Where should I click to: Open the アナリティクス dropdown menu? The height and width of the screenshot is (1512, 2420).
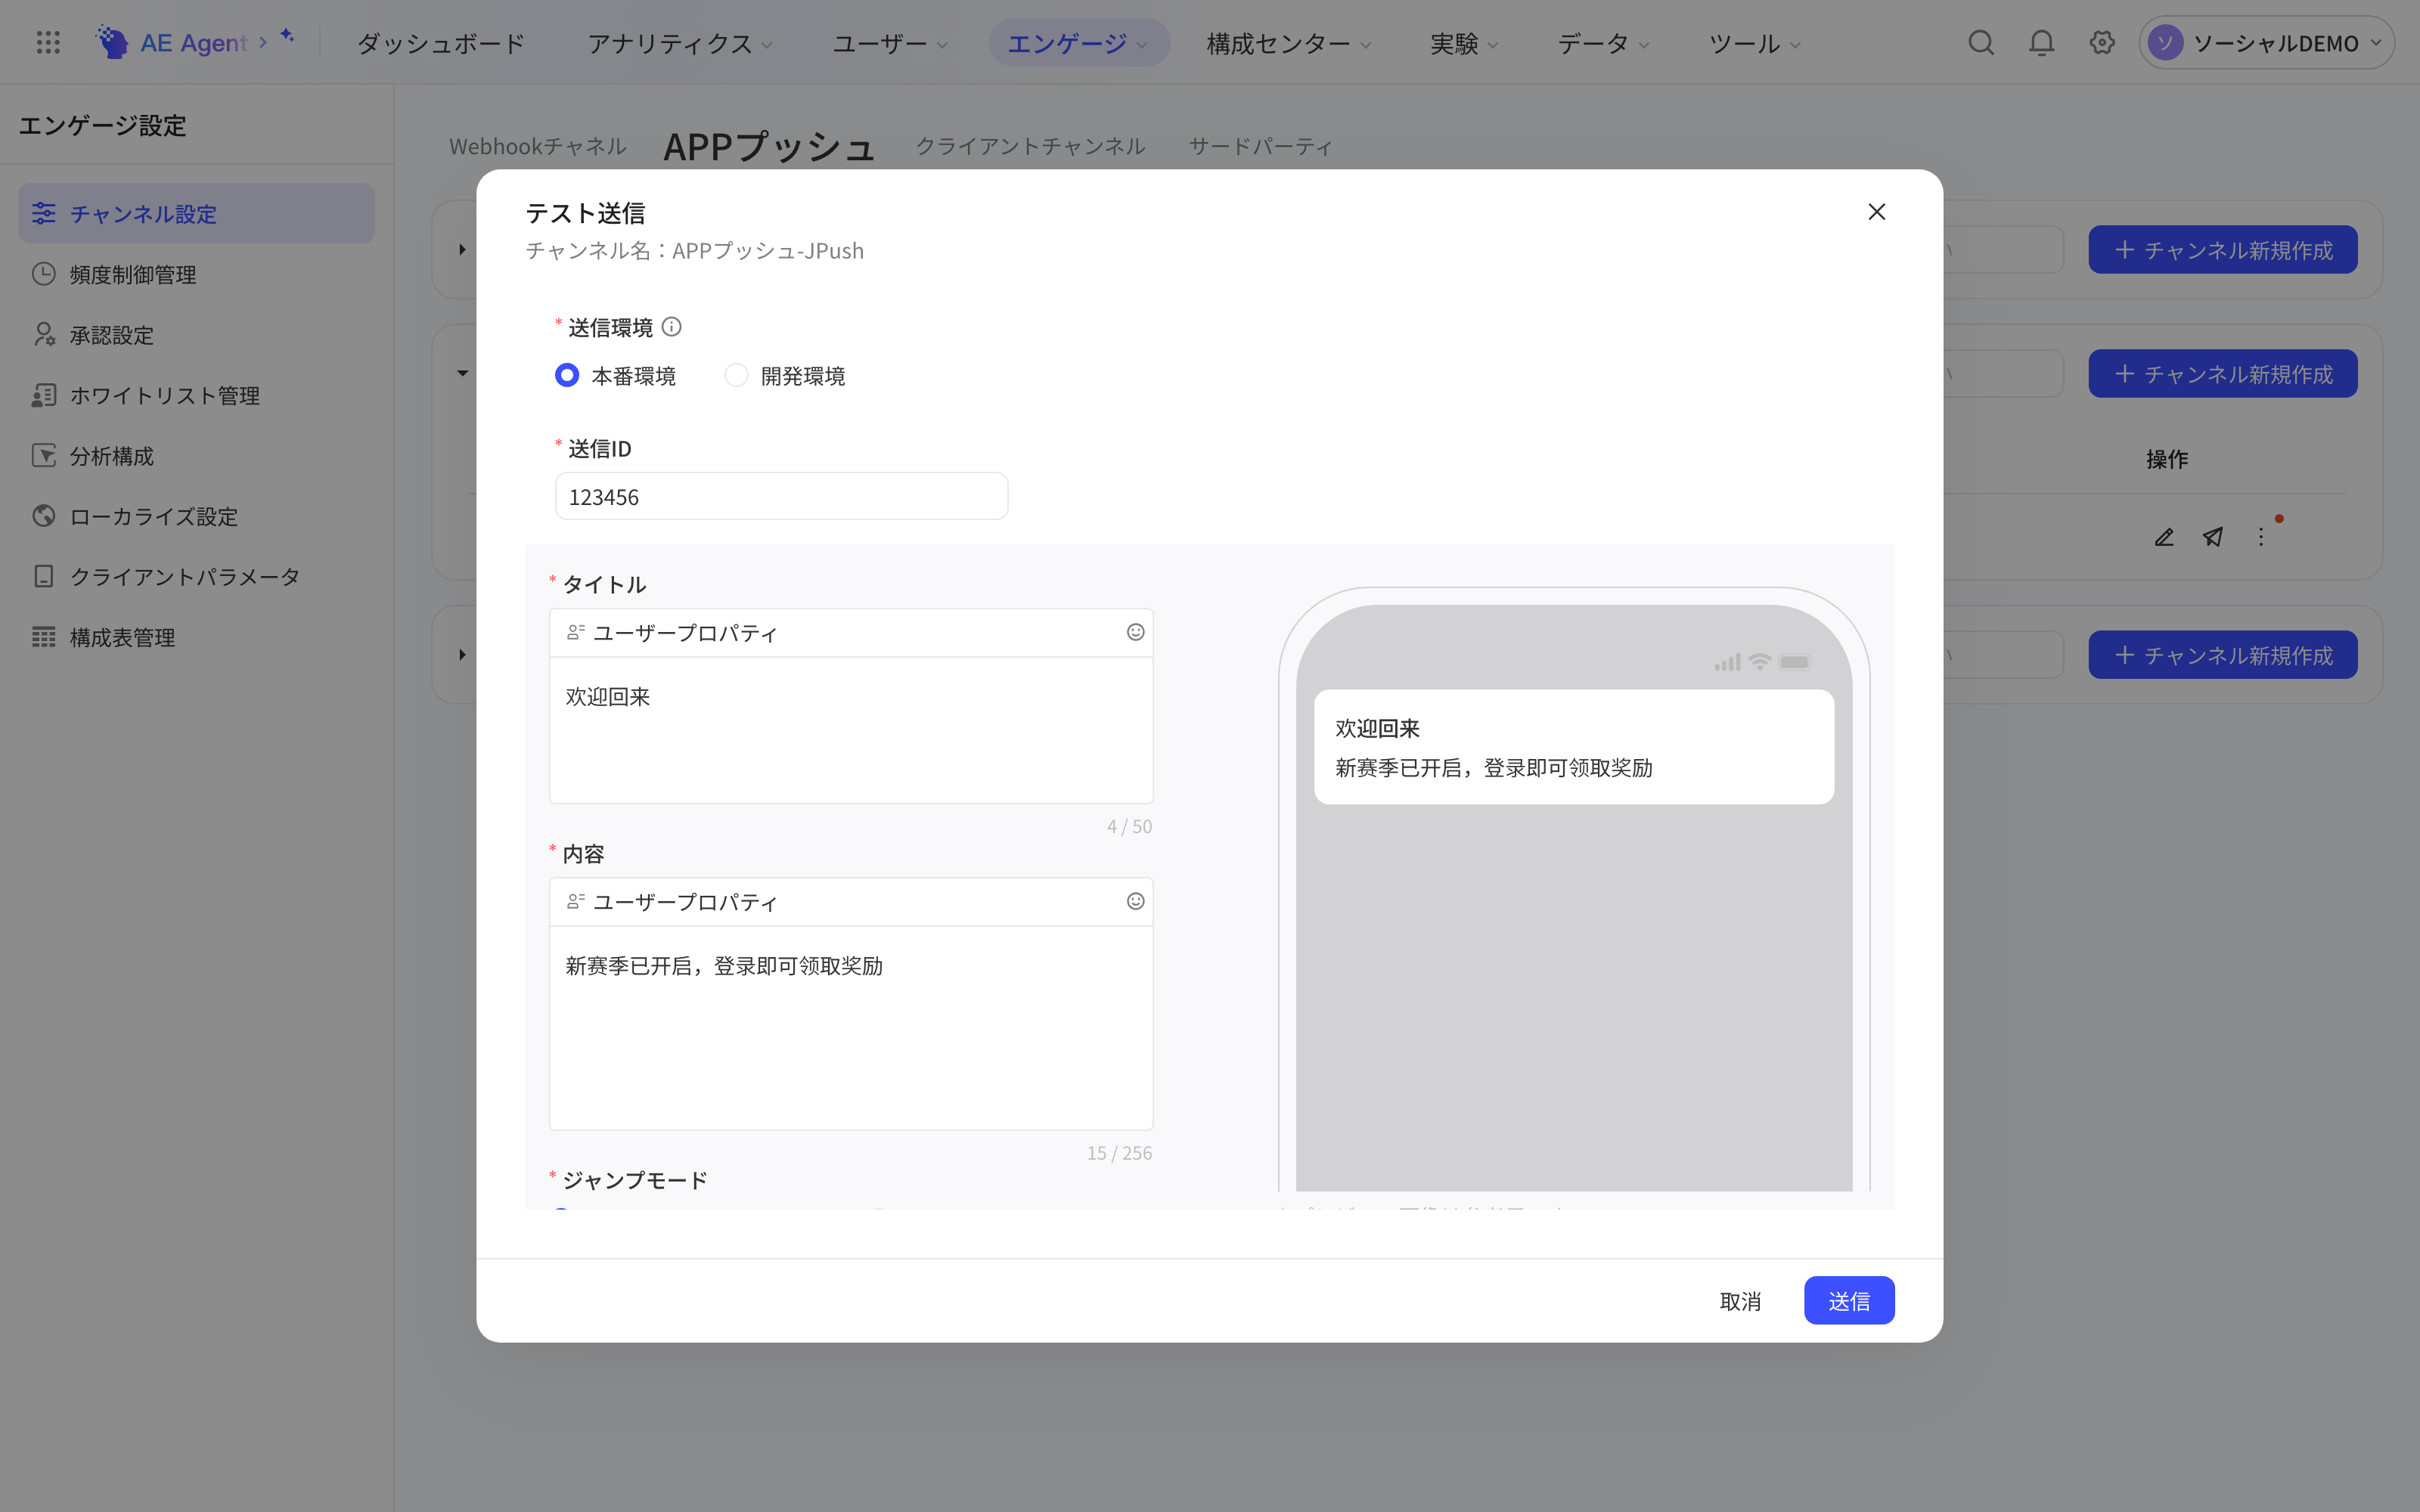[680, 43]
